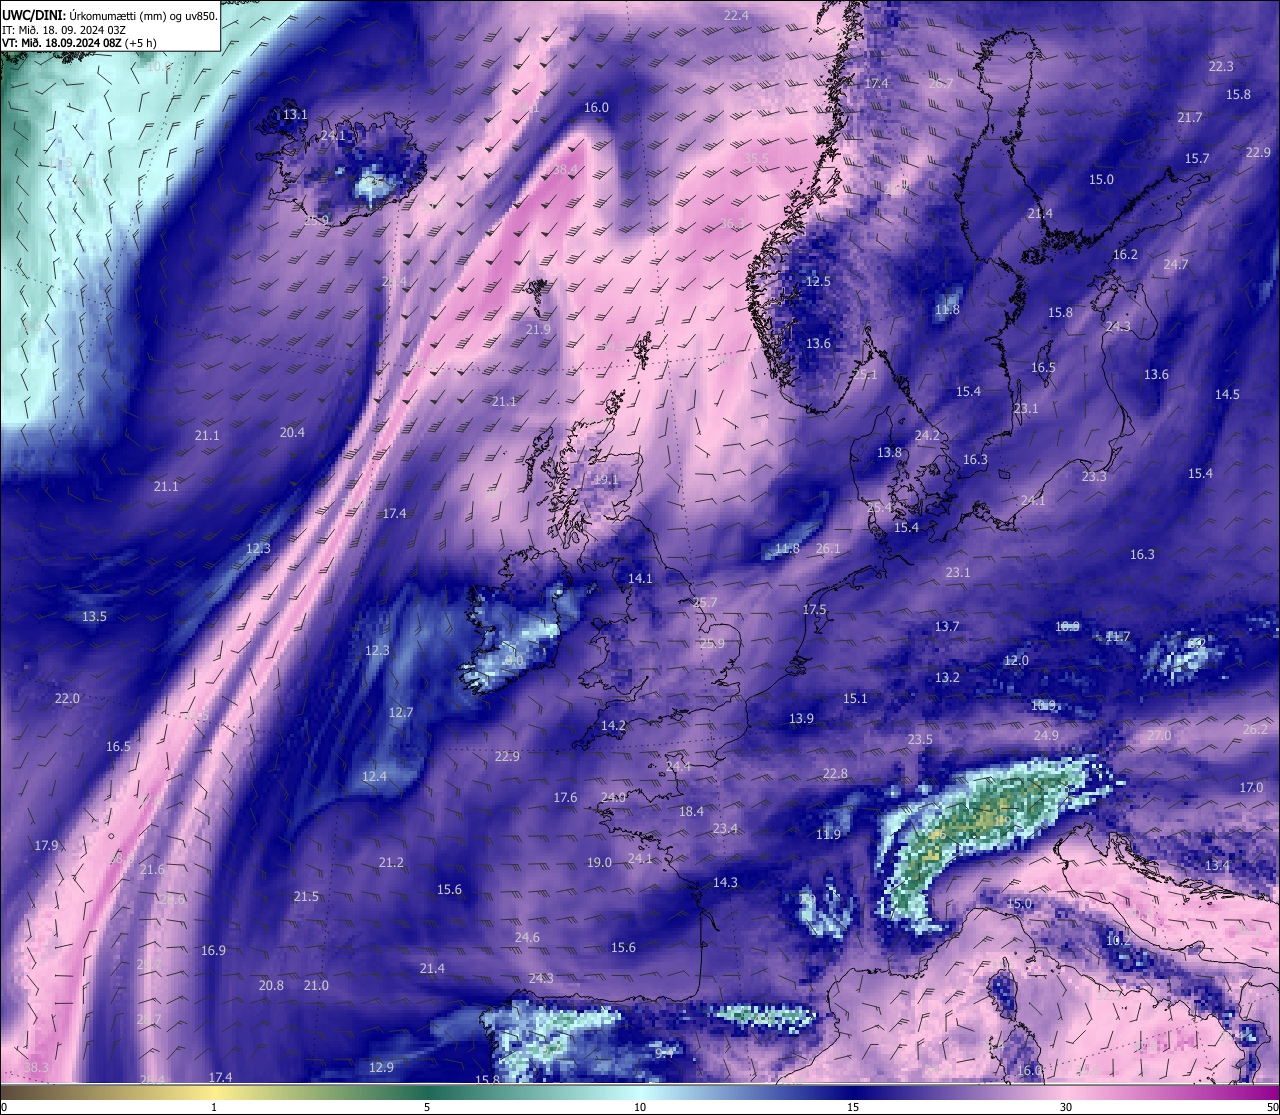
Task: Select the 15.7 value label
Action: click(1197, 159)
